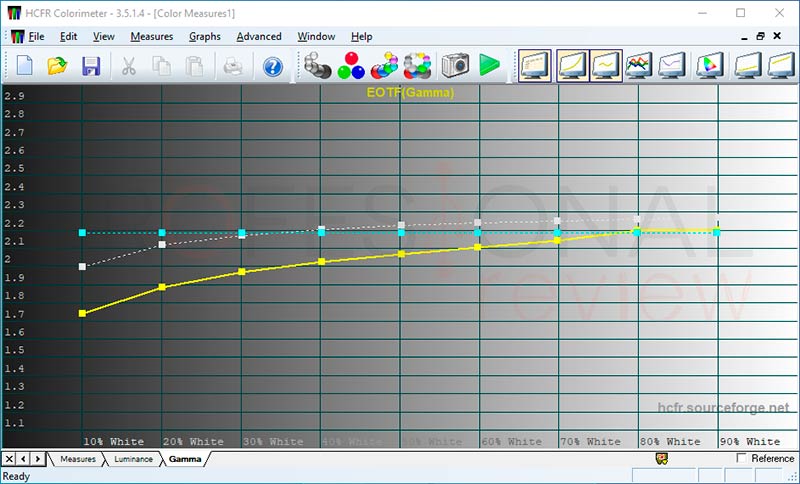Go to the previous tab with left arrow
The width and height of the screenshot is (800, 484).
23,459
